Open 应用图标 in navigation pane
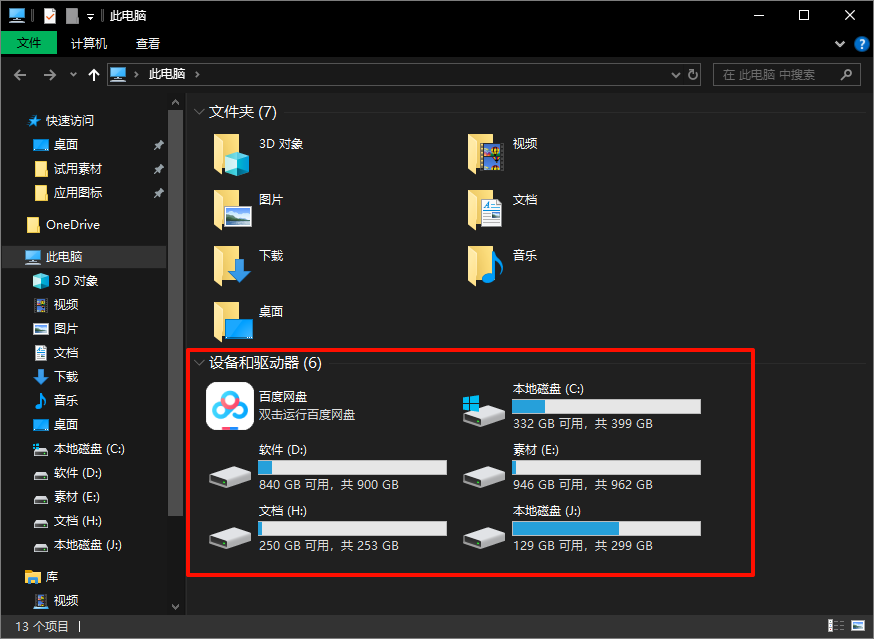The image size is (874, 639). (x=77, y=193)
